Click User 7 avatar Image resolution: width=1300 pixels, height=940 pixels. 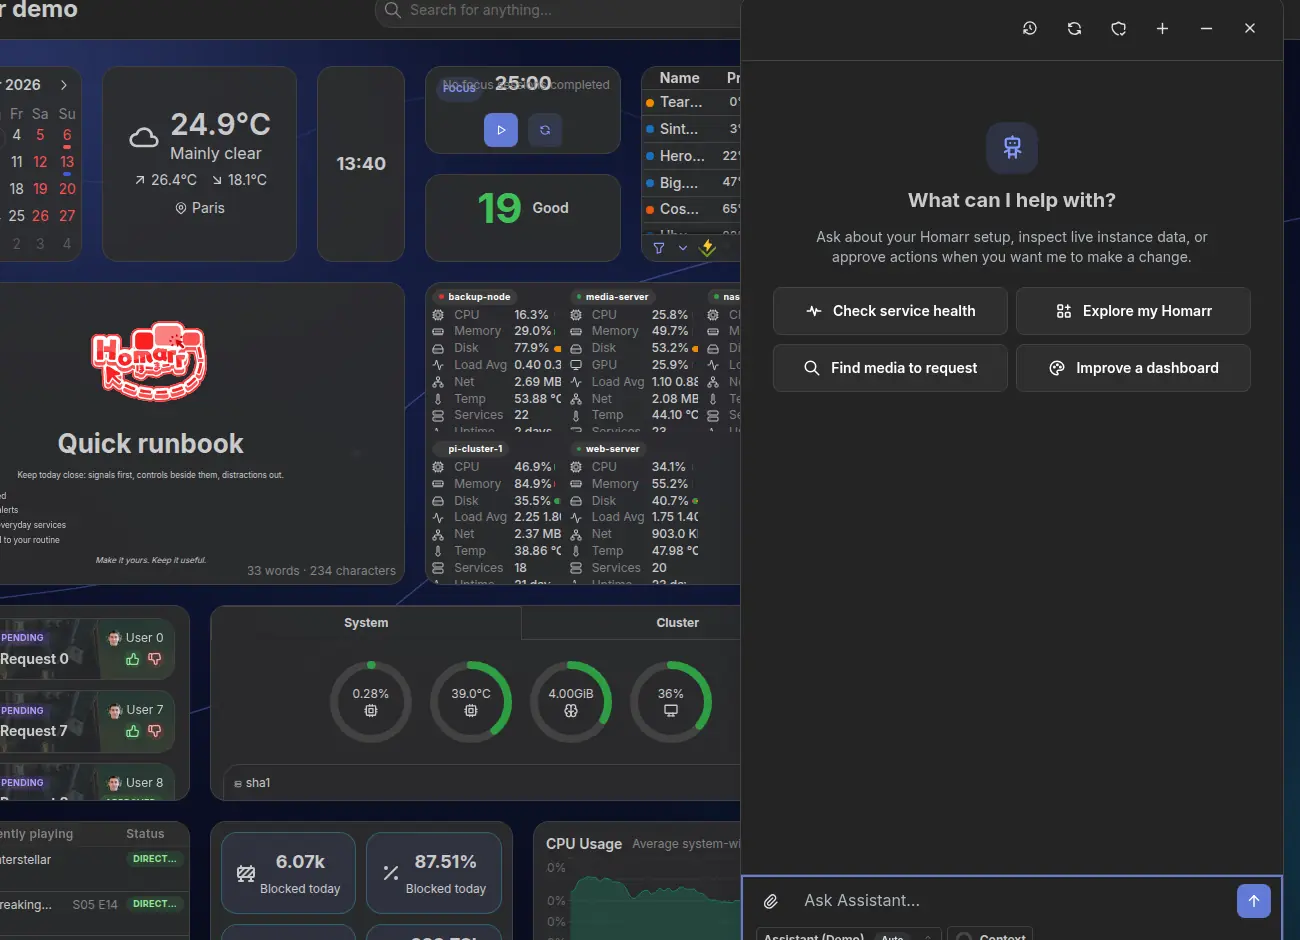coord(114,710)
